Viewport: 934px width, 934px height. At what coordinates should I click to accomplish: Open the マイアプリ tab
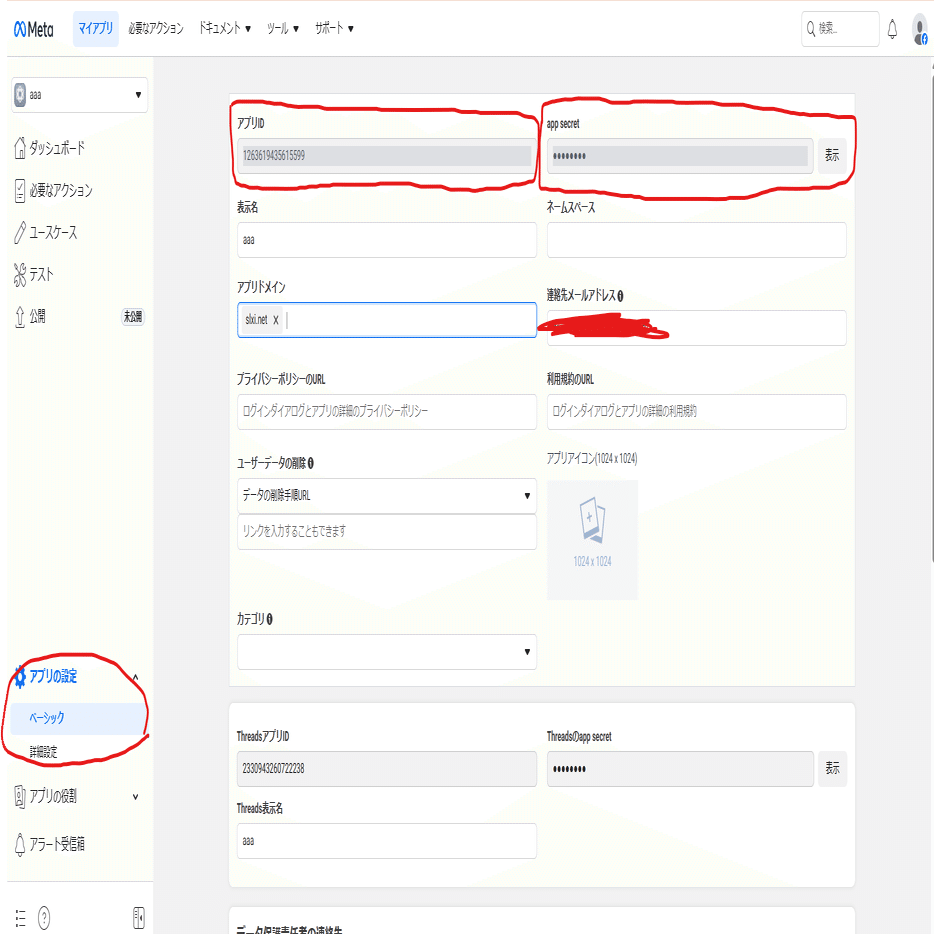coord(95,29)
